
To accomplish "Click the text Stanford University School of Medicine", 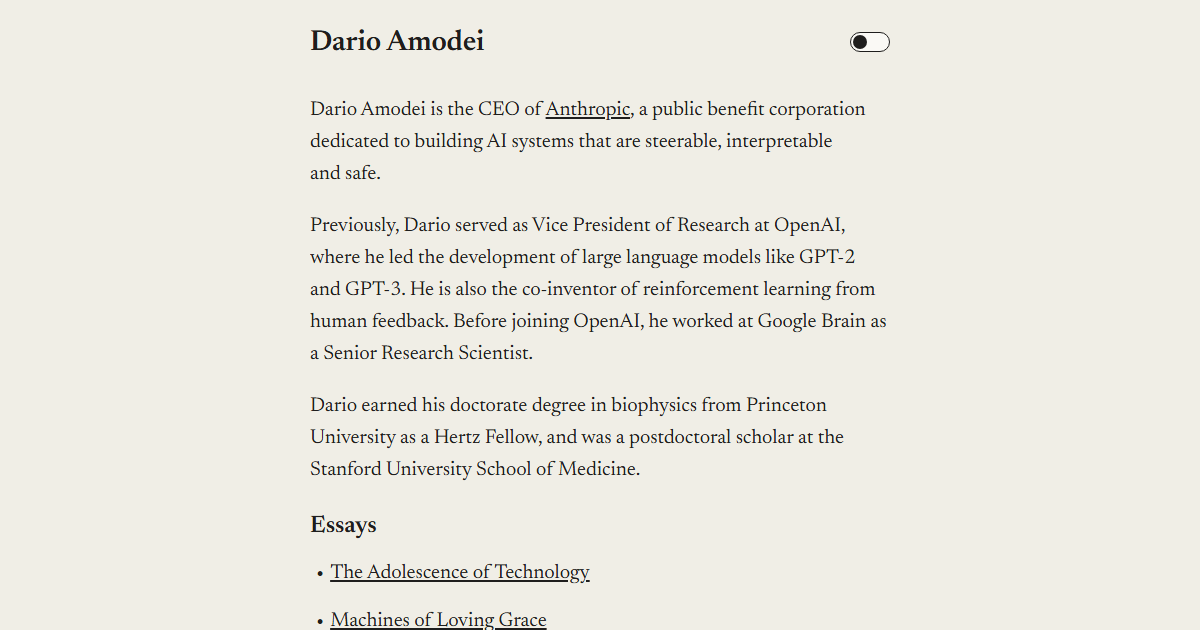I will 475,469.
